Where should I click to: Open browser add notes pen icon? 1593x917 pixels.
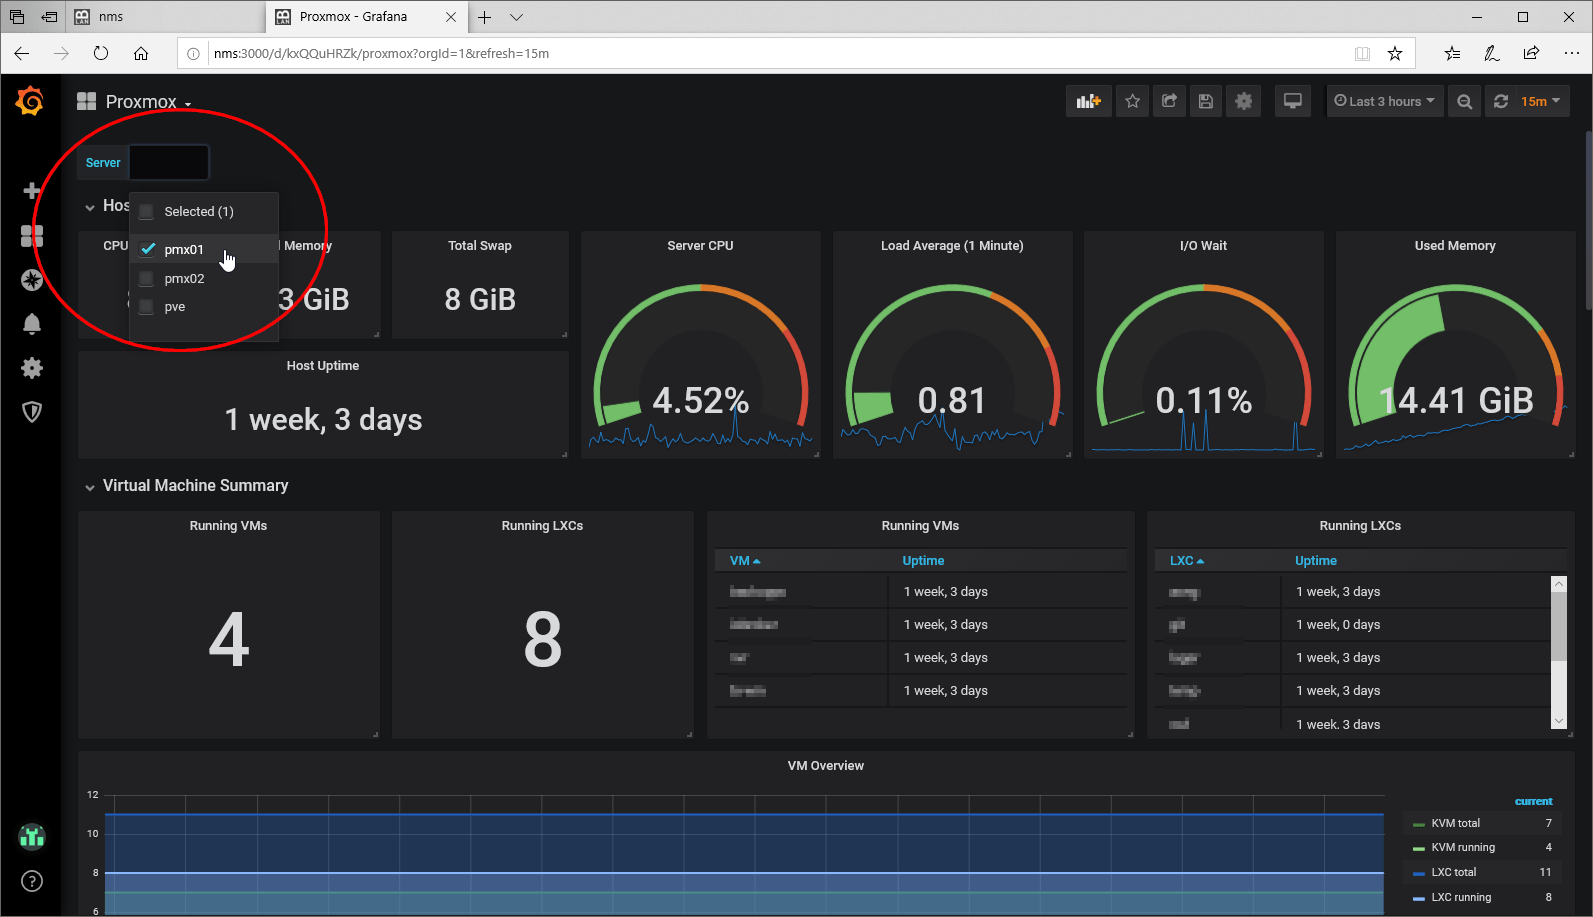pyautogui.click(x=1491, y=54)
